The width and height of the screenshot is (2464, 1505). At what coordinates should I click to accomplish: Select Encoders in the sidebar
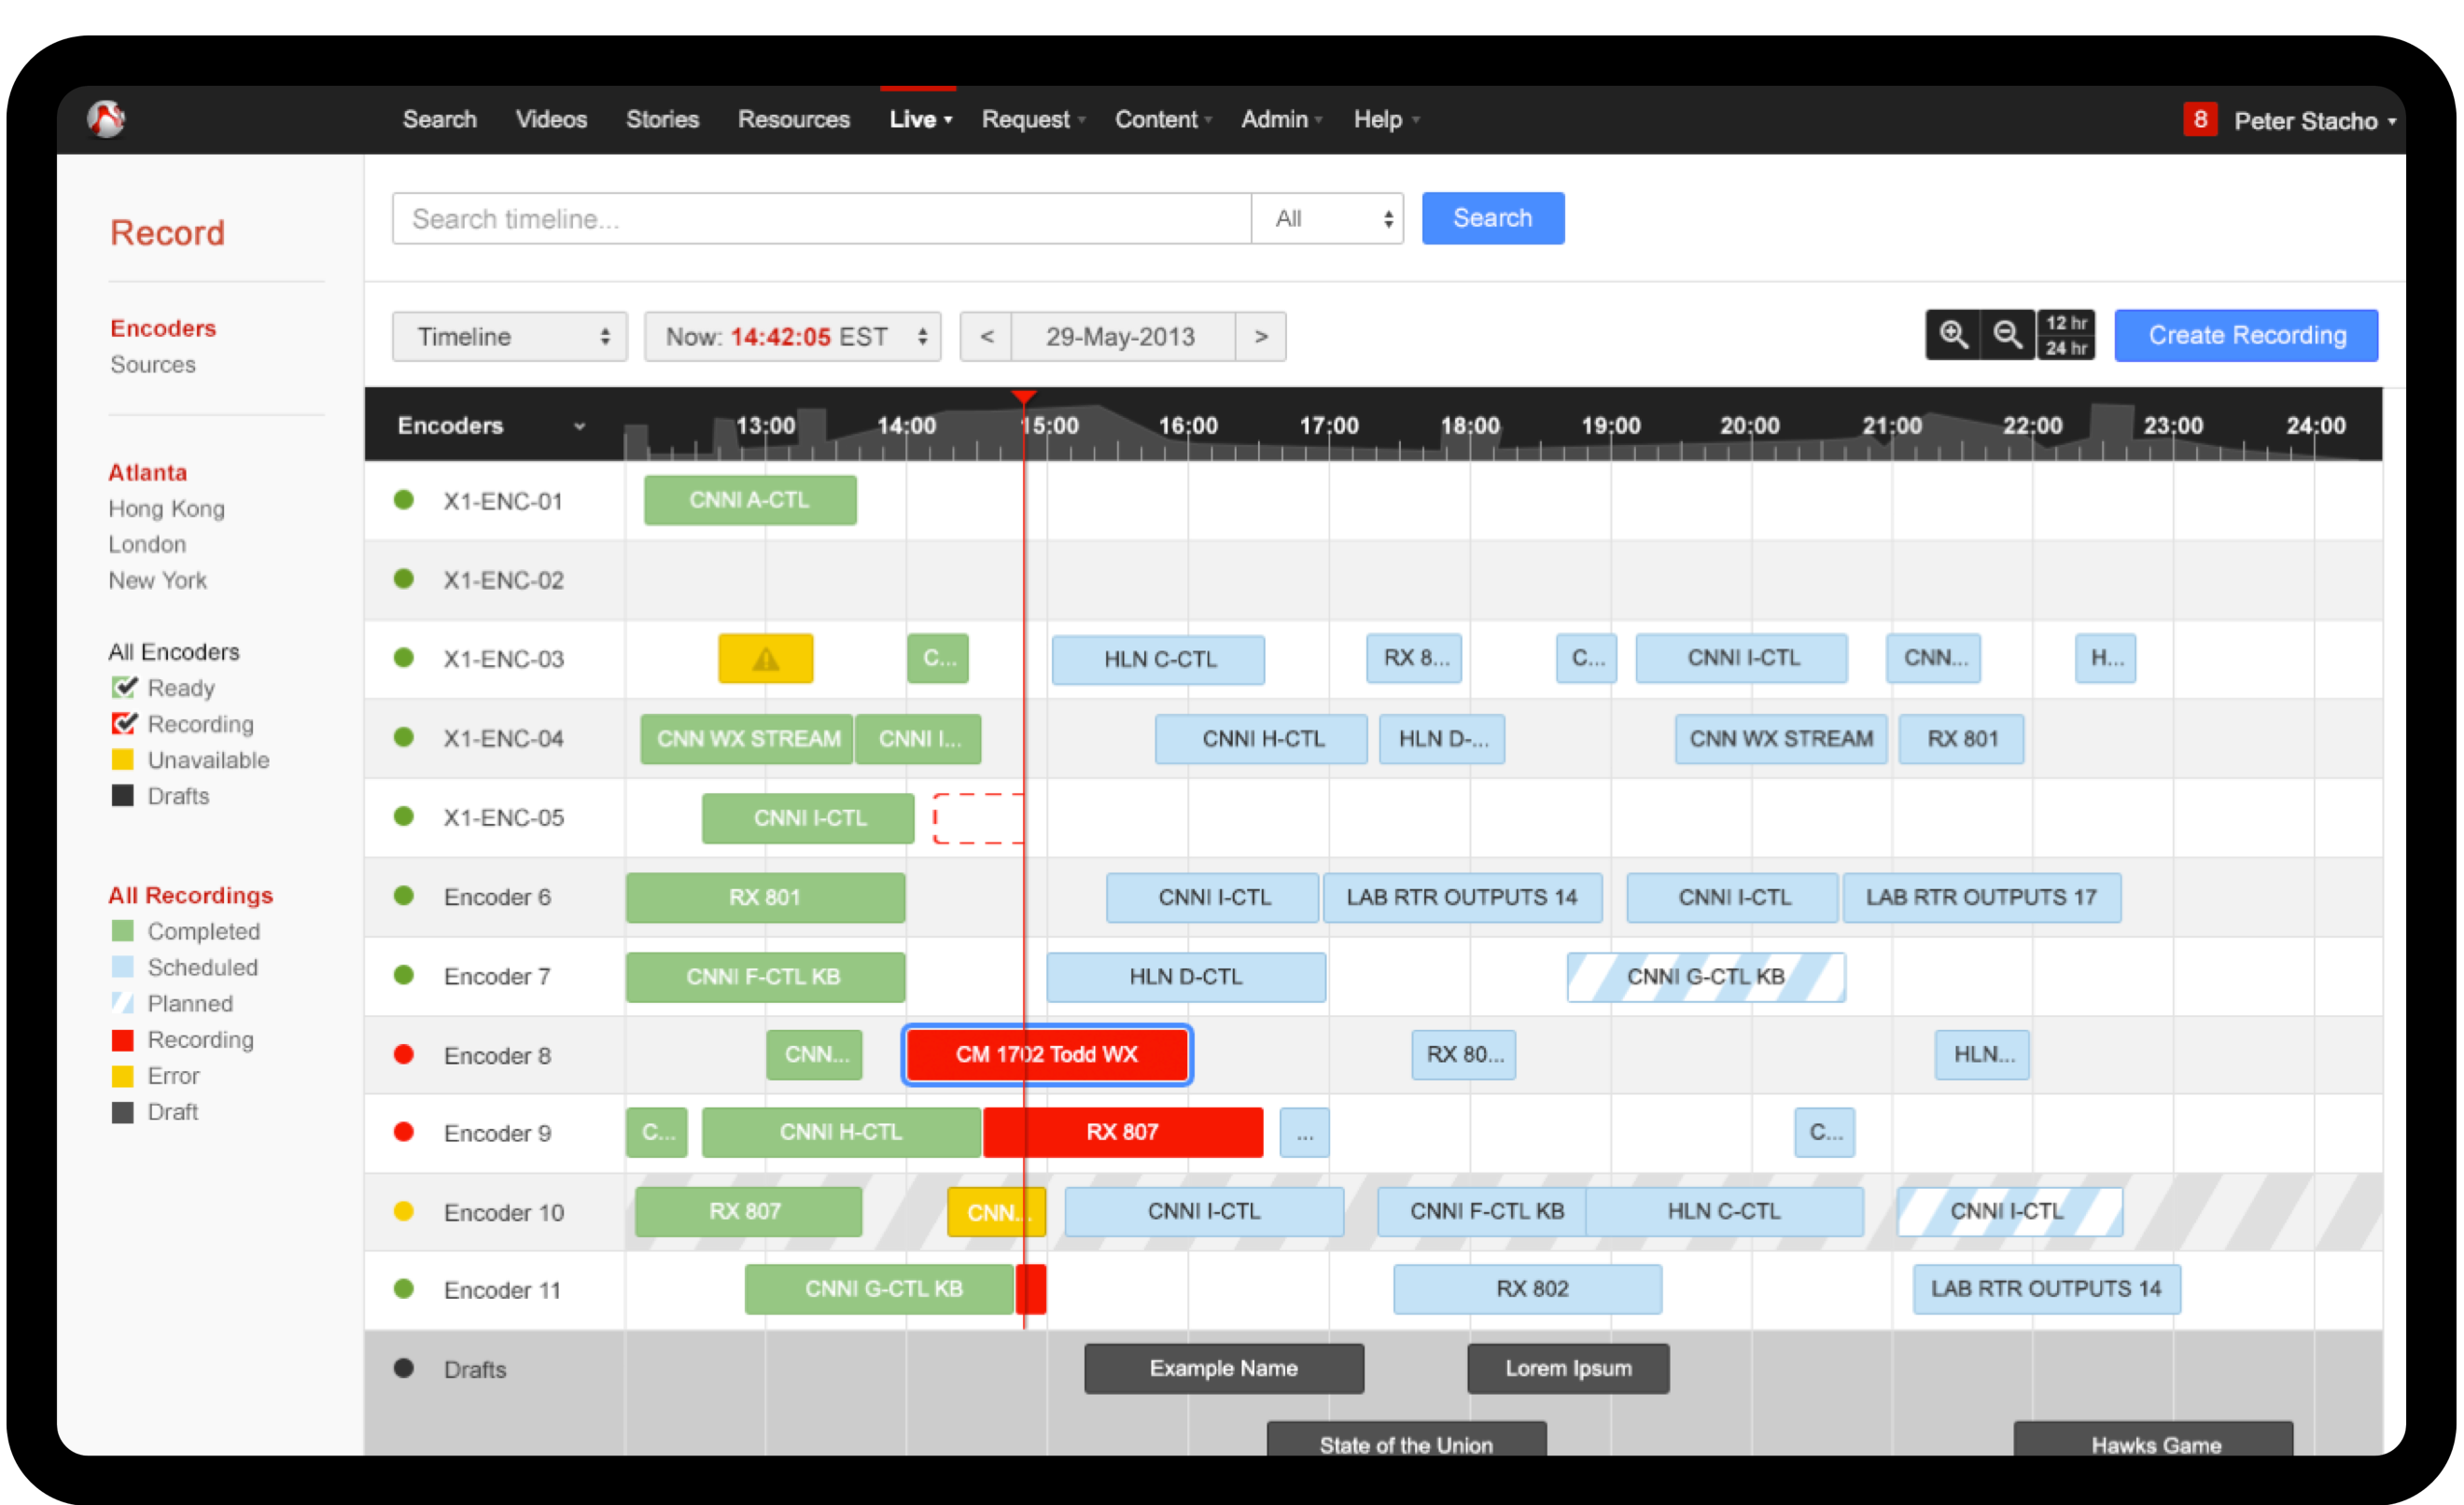163,328
